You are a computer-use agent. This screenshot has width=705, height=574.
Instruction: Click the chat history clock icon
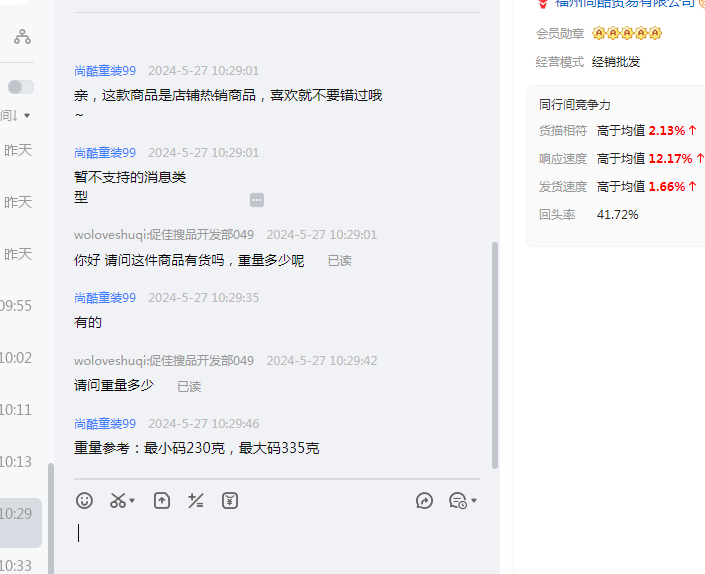pyautogui.click(x=457, y=500)
